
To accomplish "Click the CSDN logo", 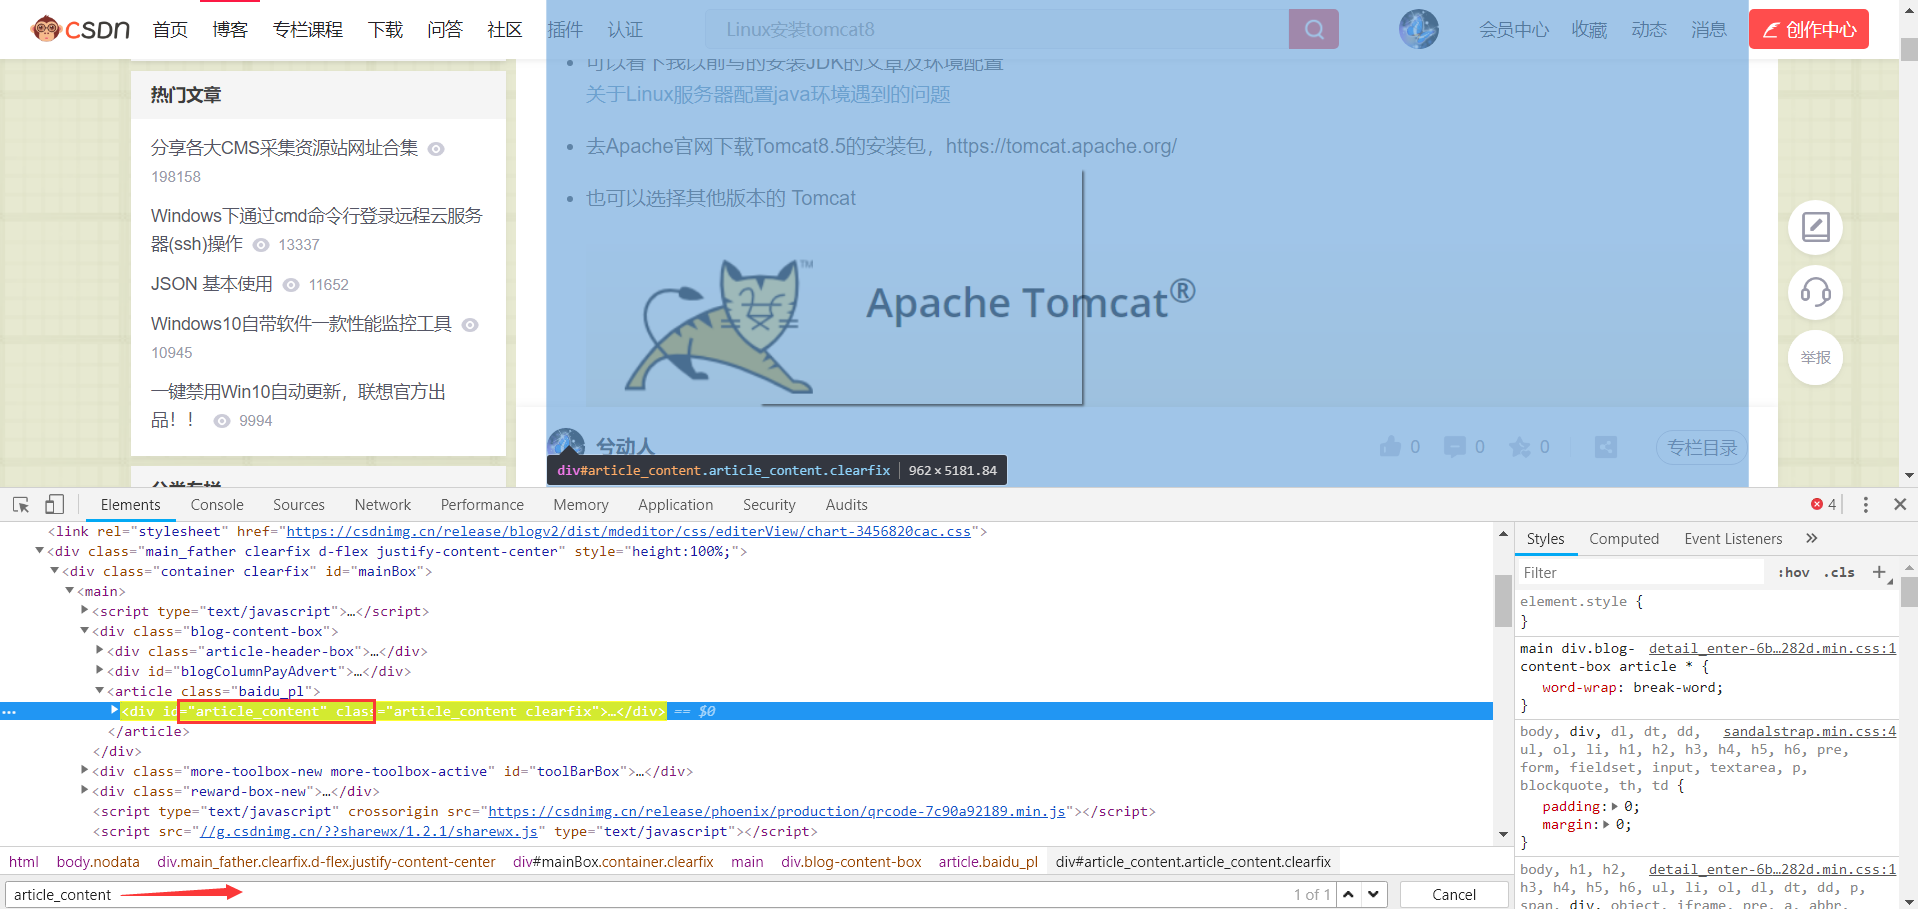I will (81, 29).
